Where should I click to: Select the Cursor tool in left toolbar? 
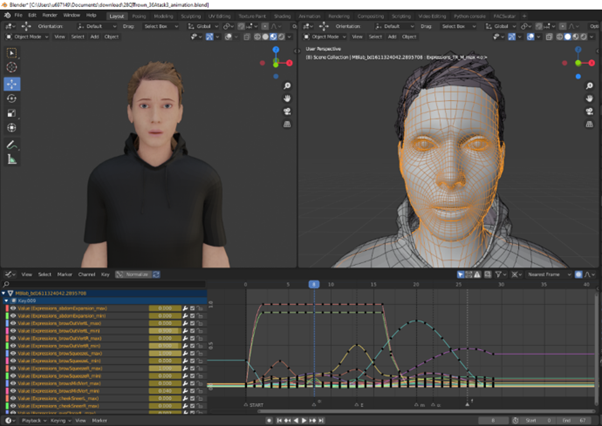point(12,67)
